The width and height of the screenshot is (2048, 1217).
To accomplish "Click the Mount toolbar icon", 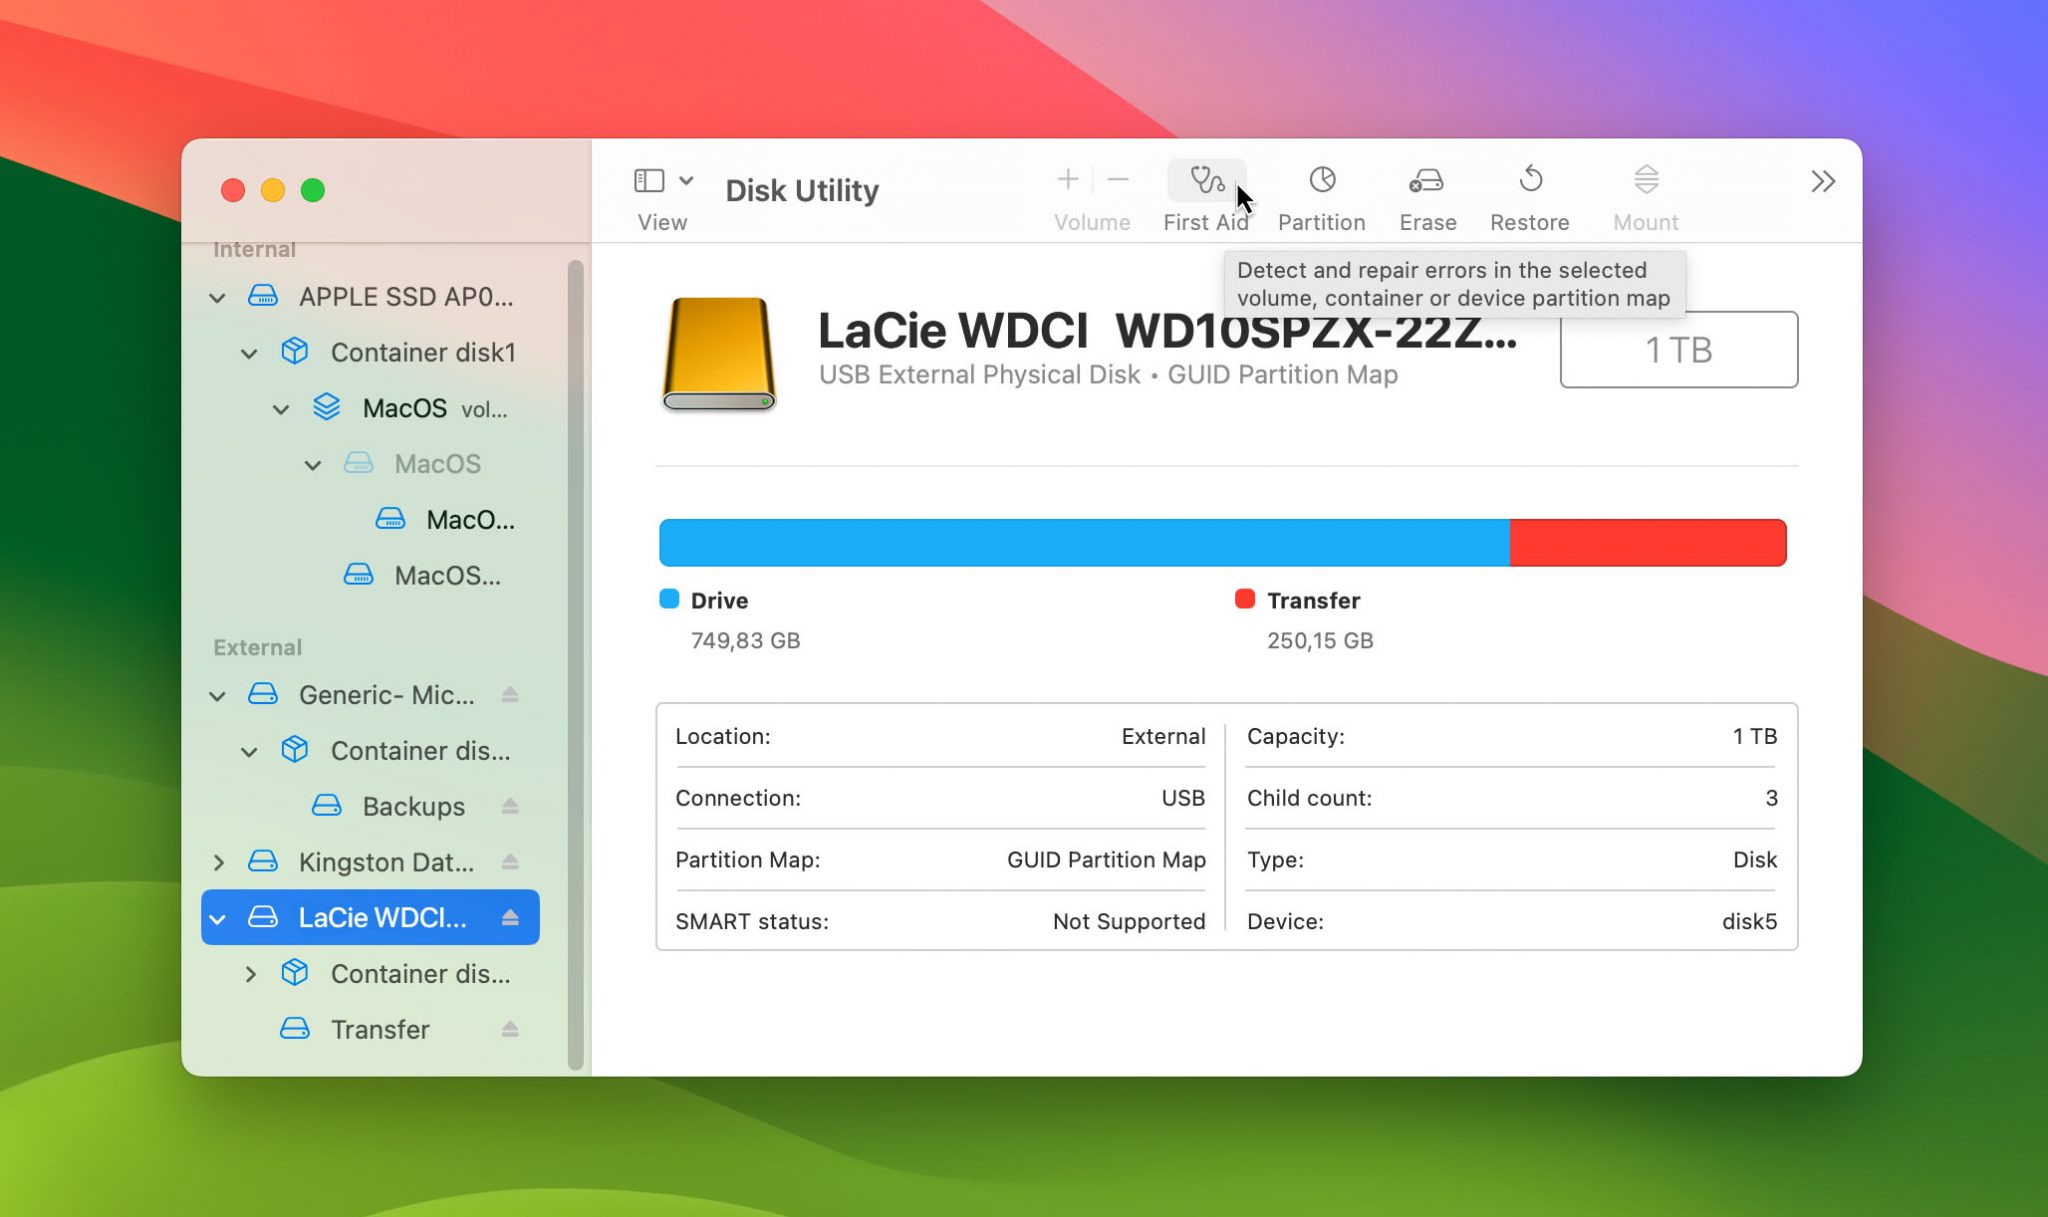I will pos(1644,190).
